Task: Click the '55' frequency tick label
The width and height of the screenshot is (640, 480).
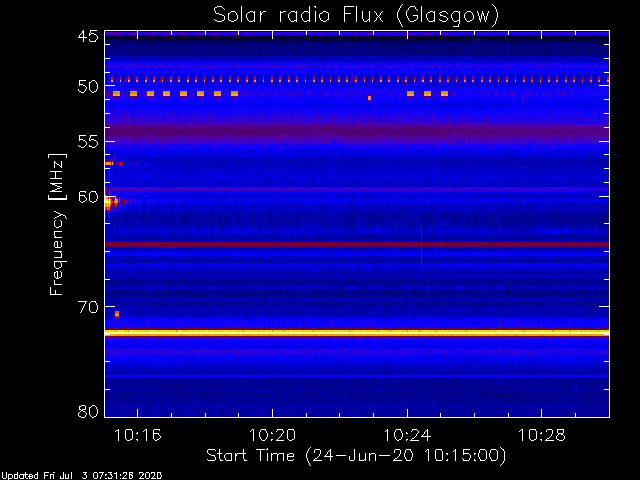Action: click(x=88, y=142)
